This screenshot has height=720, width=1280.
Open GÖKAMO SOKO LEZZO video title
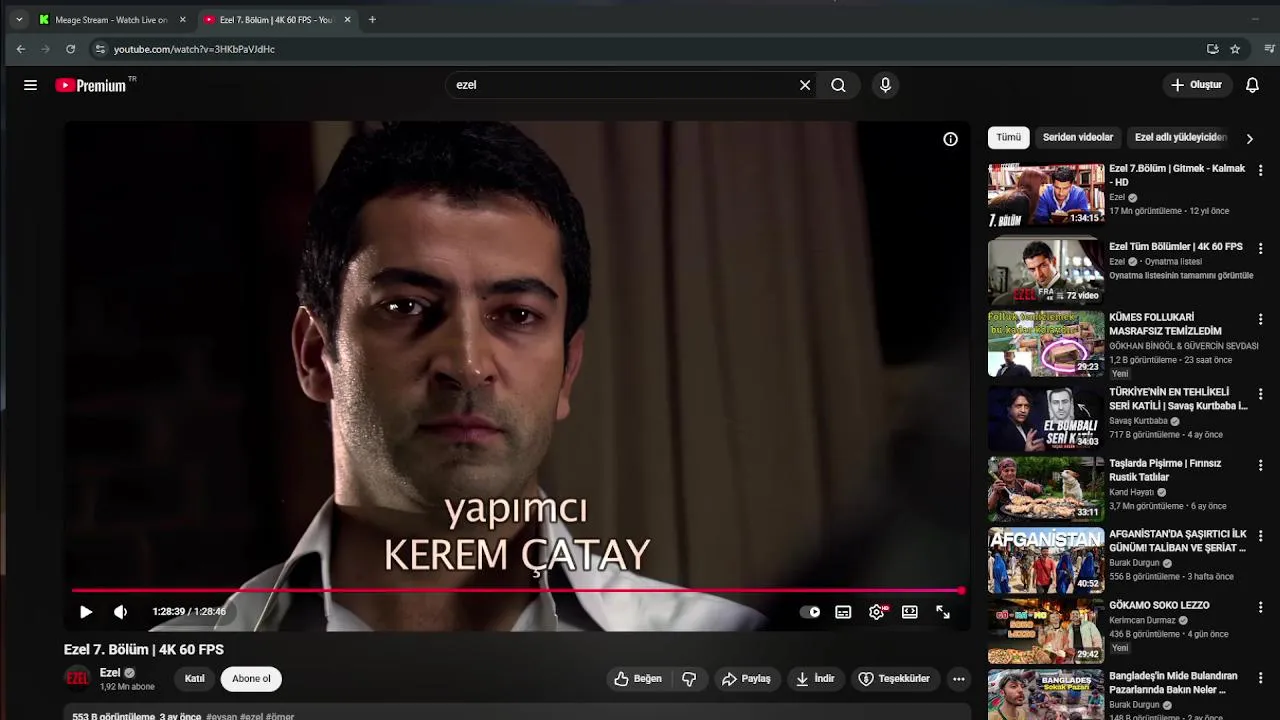coord(1159,605)
